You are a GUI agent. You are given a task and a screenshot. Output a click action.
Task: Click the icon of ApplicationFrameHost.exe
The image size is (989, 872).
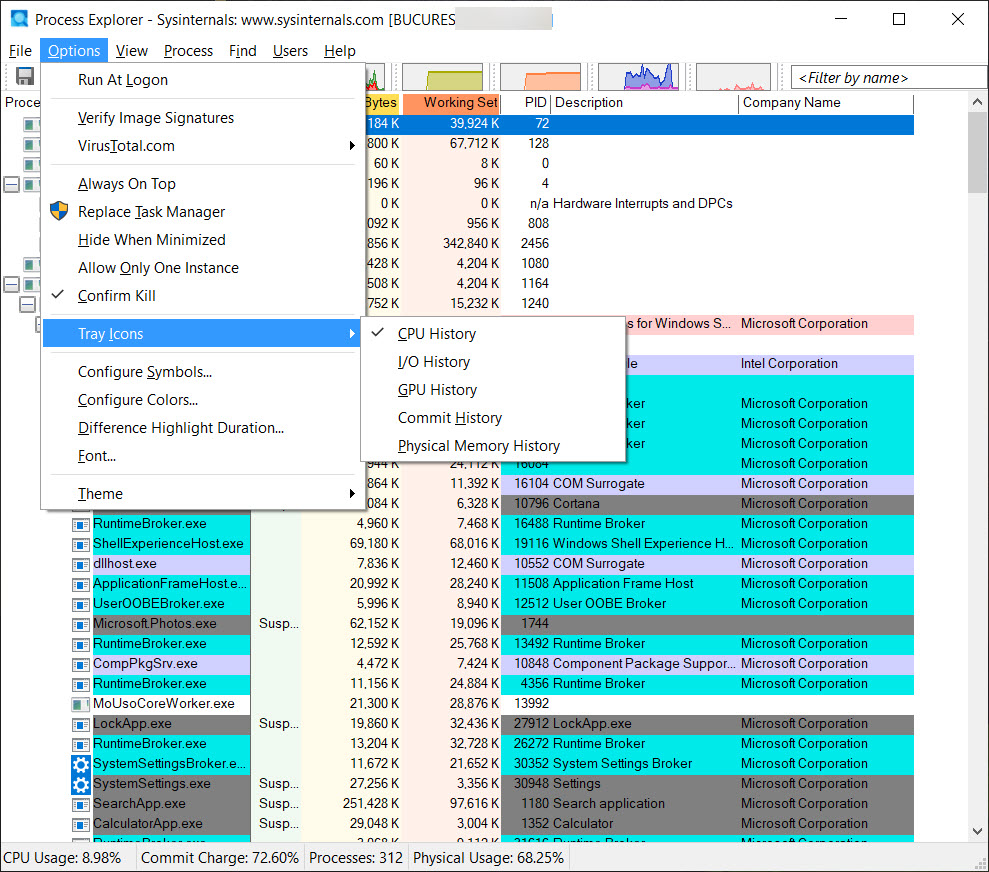click(x=81, y=584)
